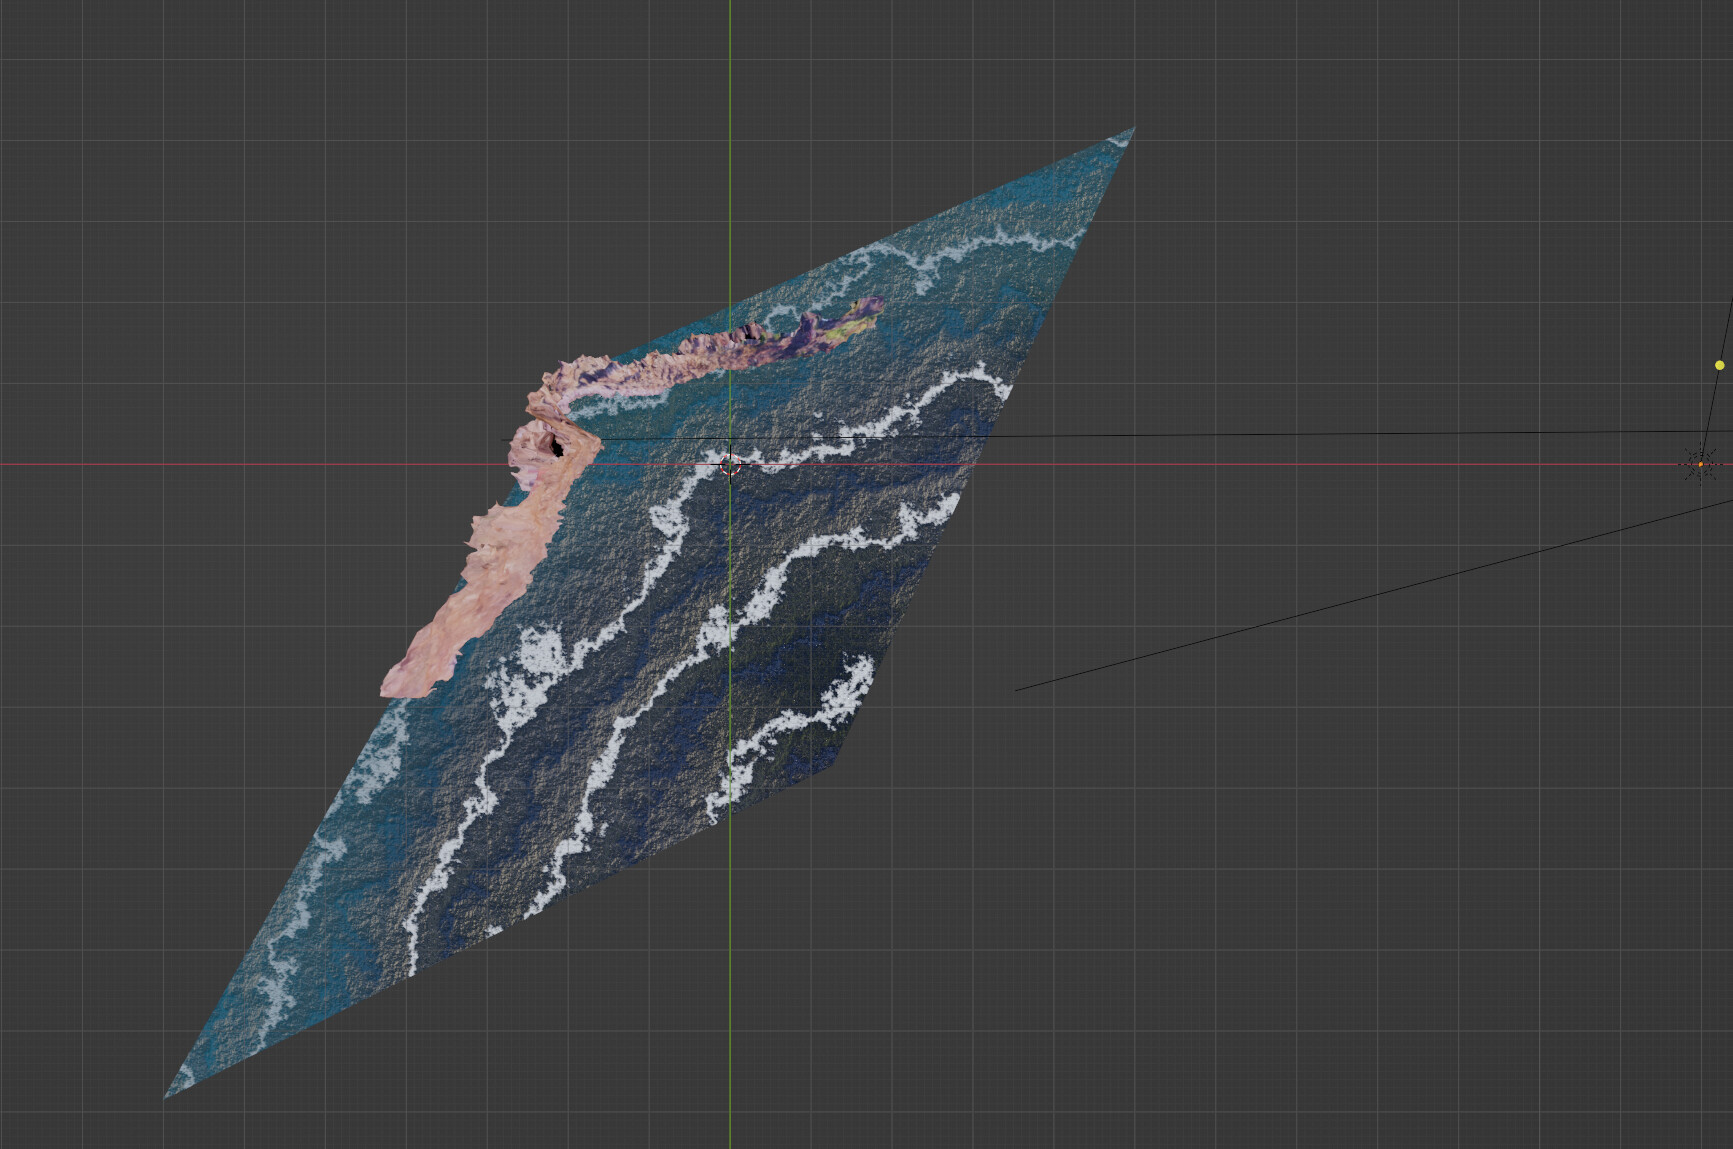Select the yellow point light dot
The width and height of the screenshot is (1733, 1149).
click(x=1720, y=366)
